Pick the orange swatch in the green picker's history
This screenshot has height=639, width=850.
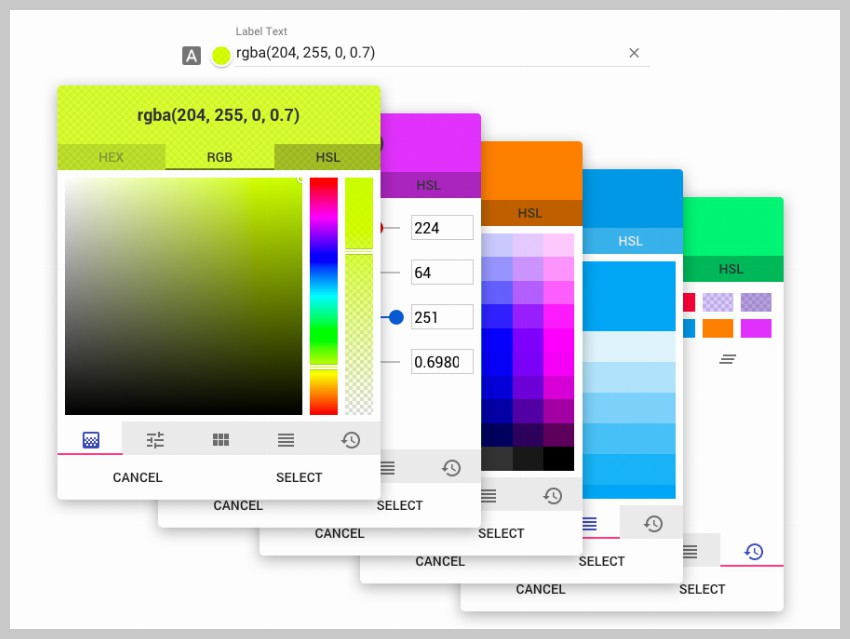[x=717, y=328]
